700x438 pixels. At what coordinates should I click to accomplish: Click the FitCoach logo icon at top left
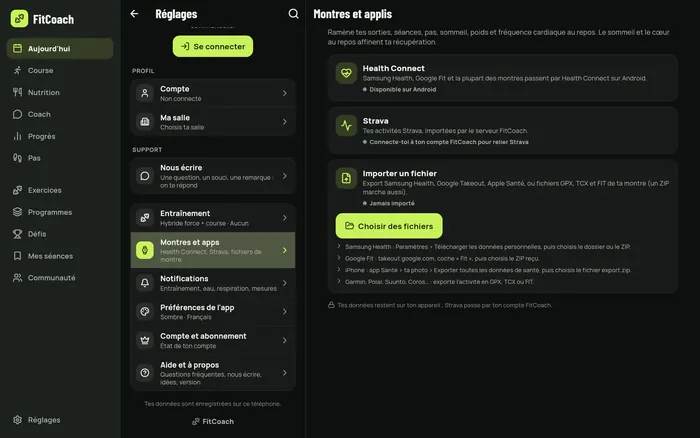coord(19,19)
